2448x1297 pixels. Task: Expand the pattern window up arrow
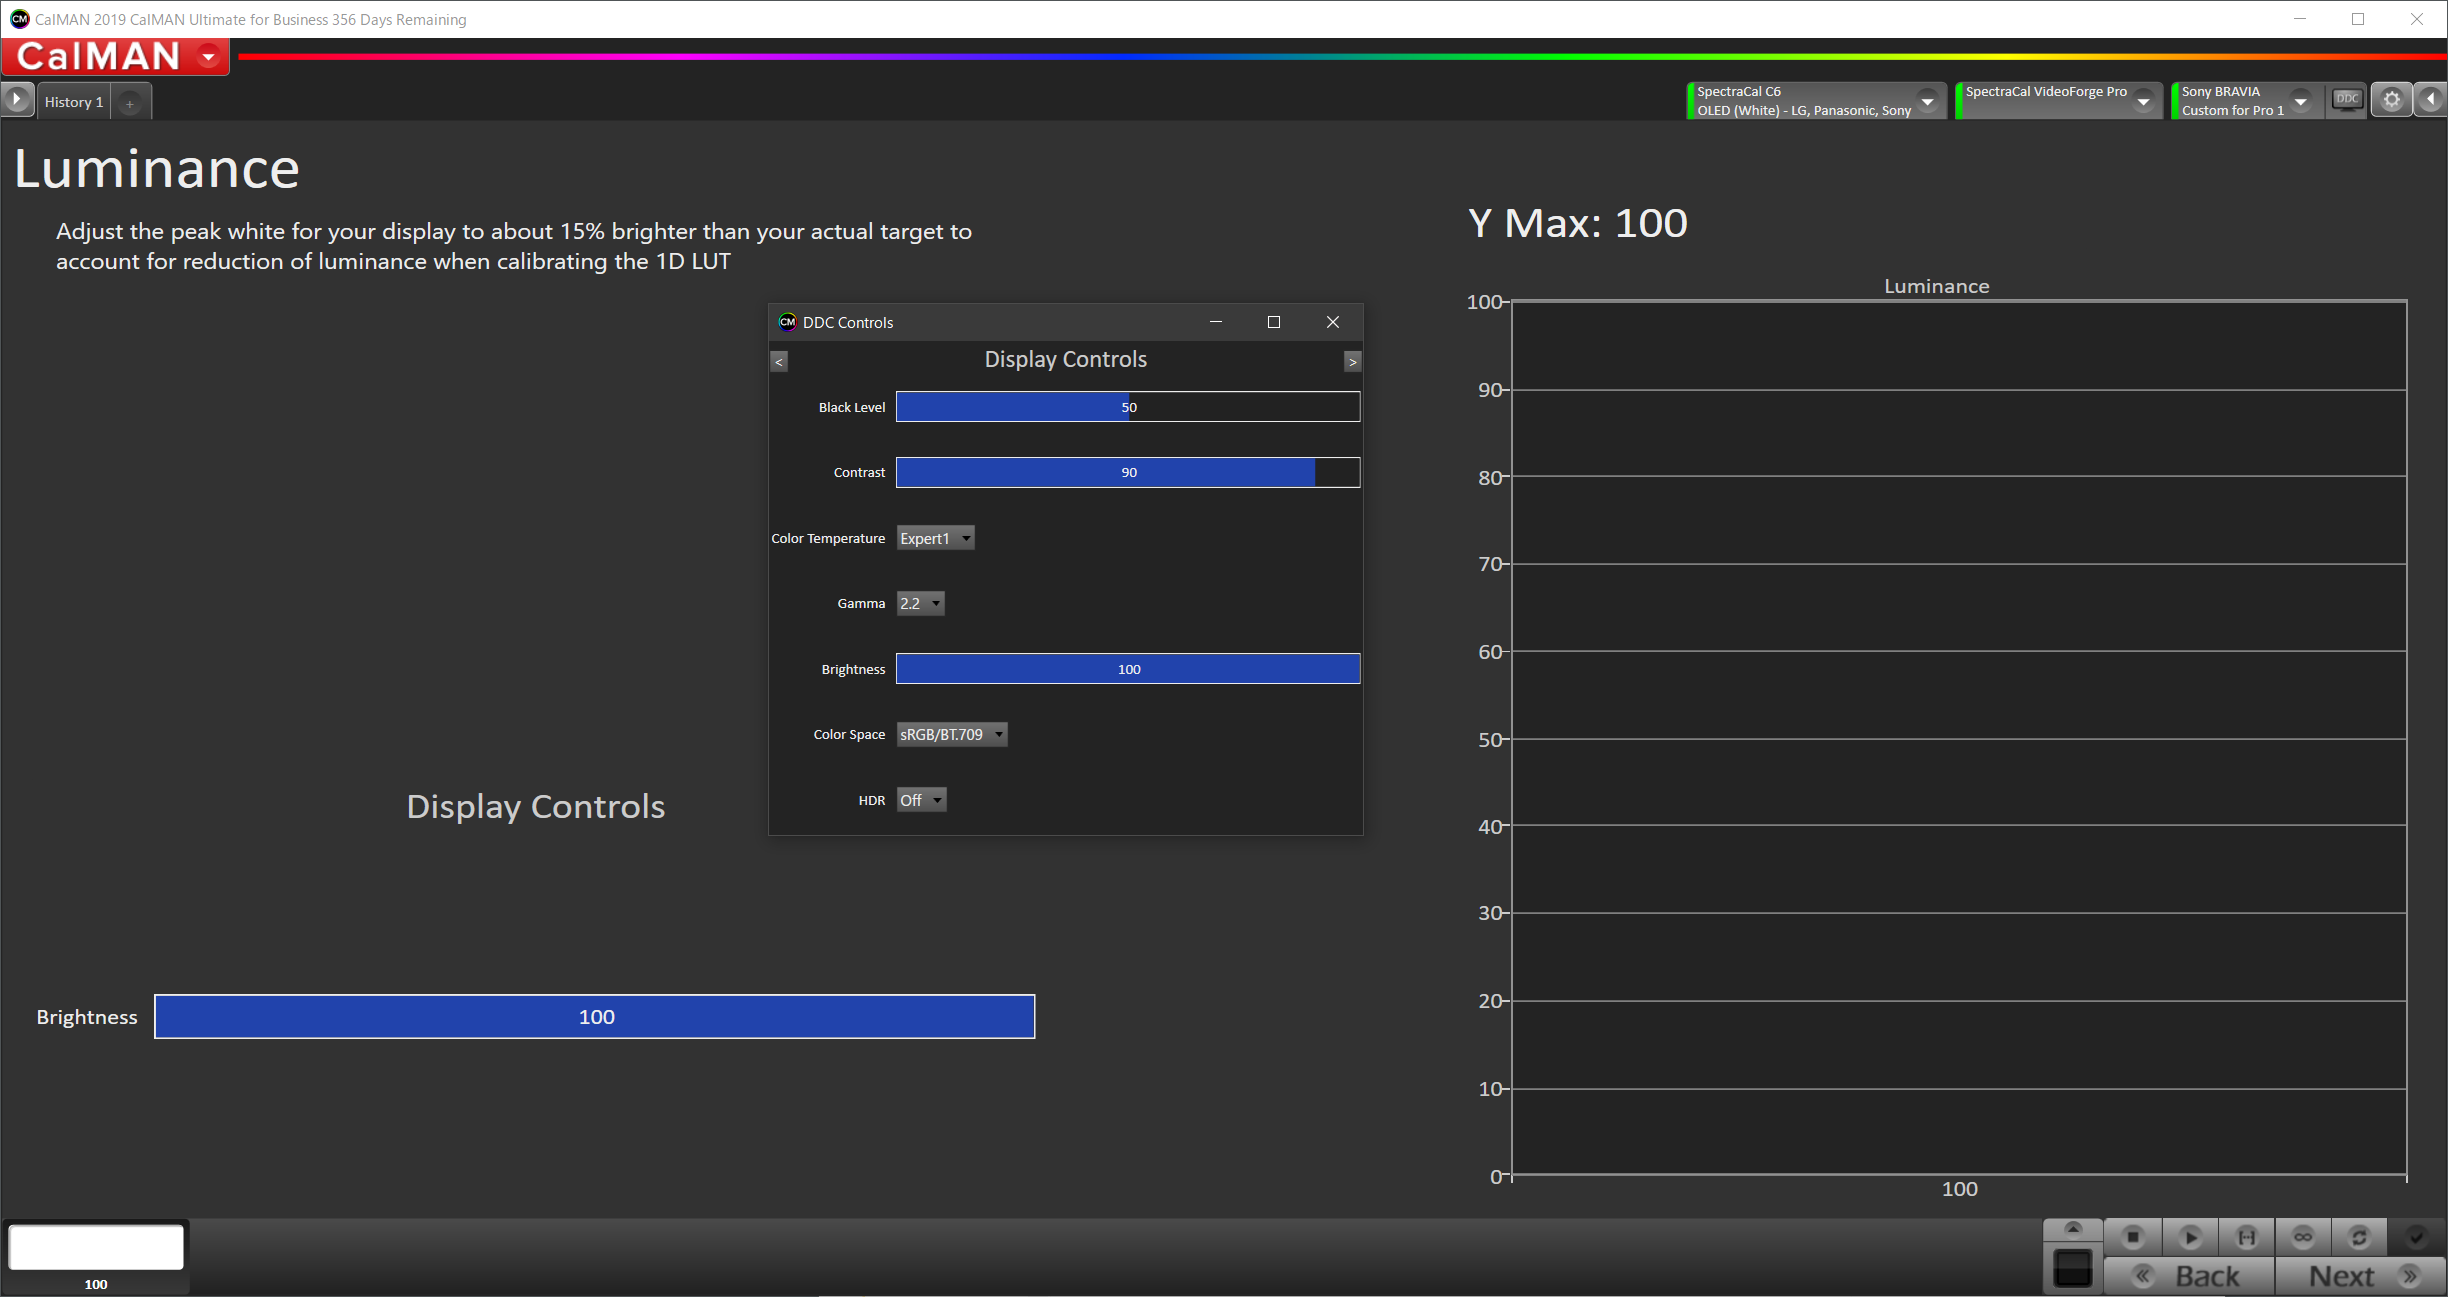[2073, 1229]
